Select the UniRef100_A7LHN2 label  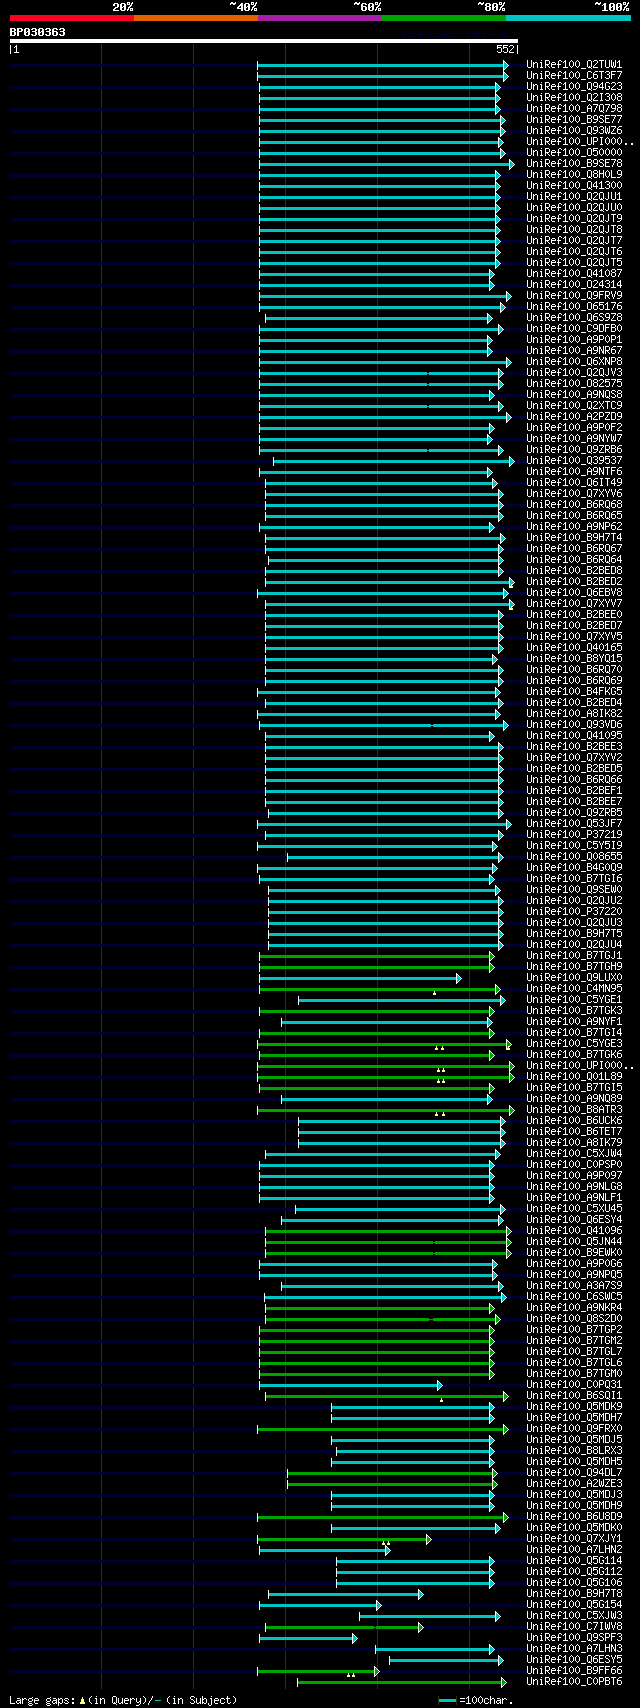point(574,1549)
